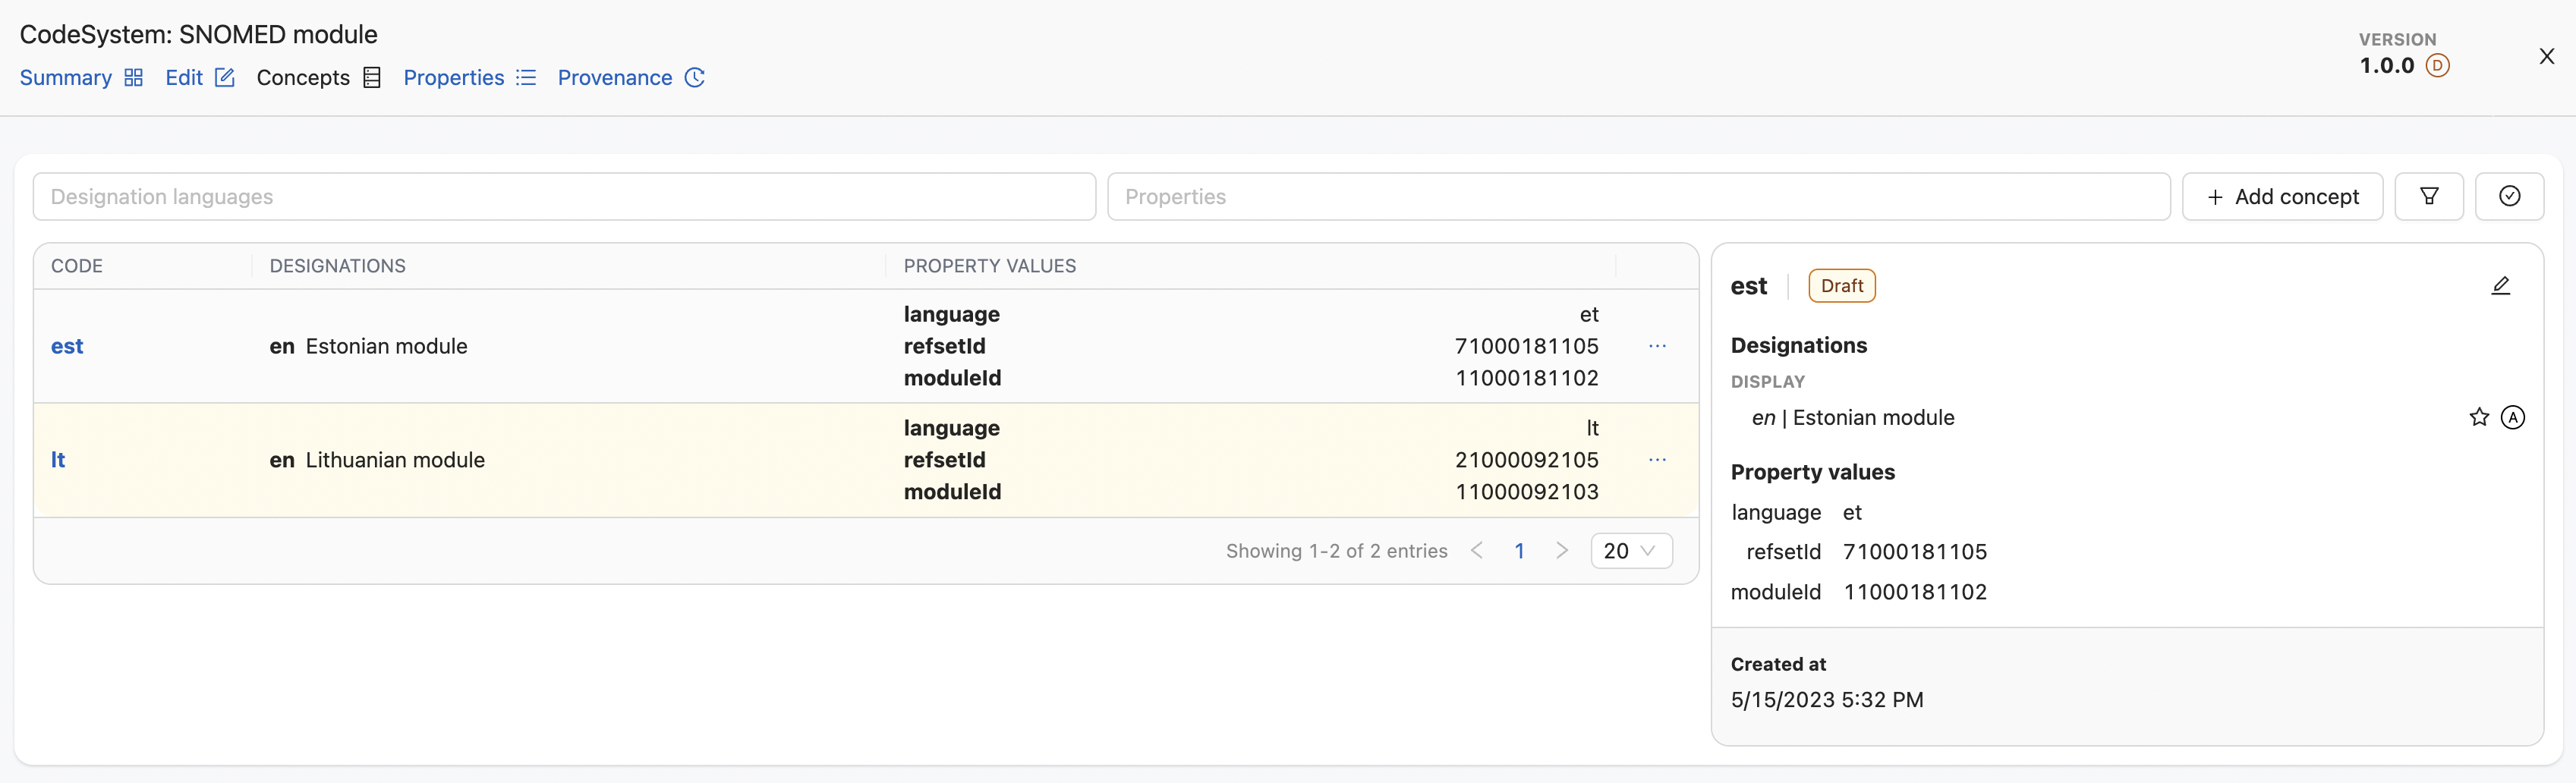Focus the Designation languages field
Image resolution: width=2576 pixels, height=783 pixels.
pyautogui.click(x=564, y=197)
